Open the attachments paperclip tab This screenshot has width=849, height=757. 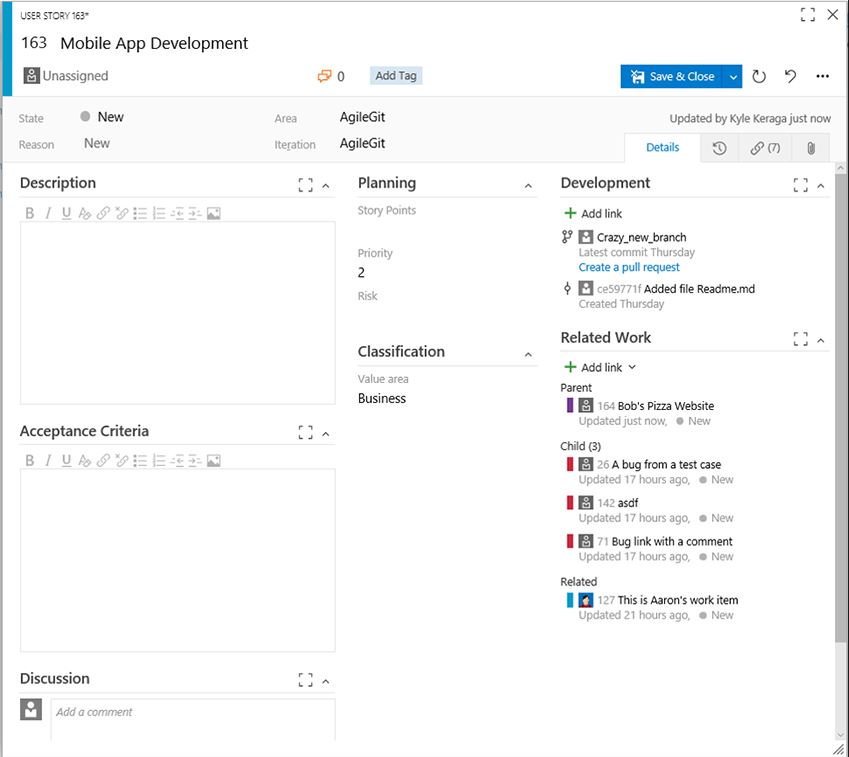click(810, 148)
